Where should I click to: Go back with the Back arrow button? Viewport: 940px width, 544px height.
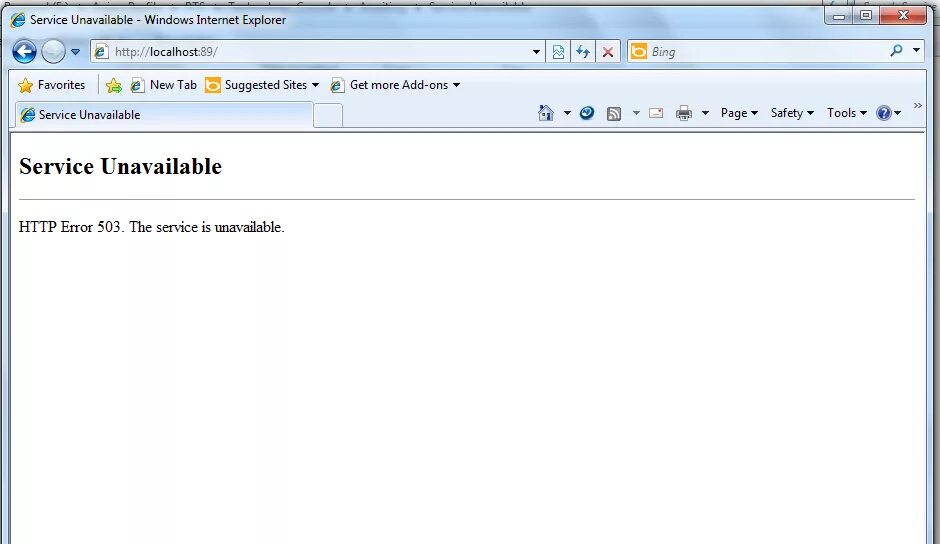(x=25, y=52)
